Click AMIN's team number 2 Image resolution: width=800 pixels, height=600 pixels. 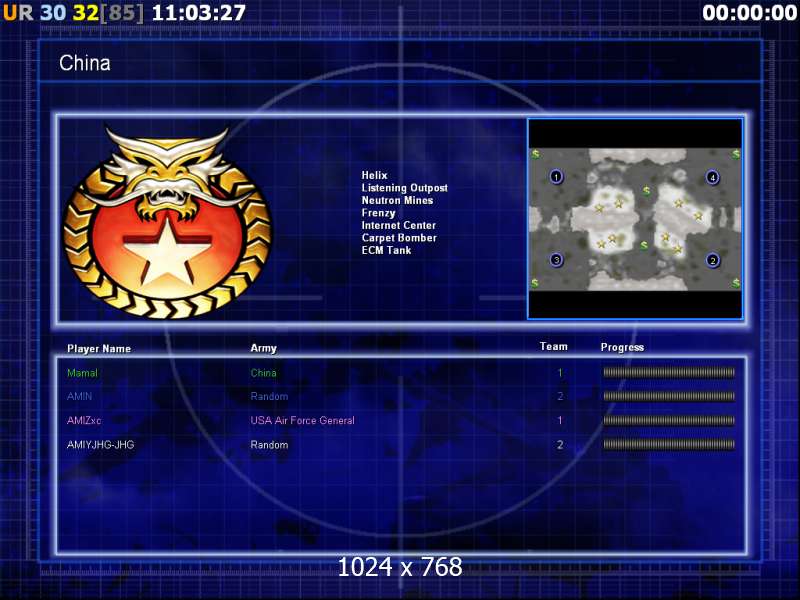click(560, 396)
